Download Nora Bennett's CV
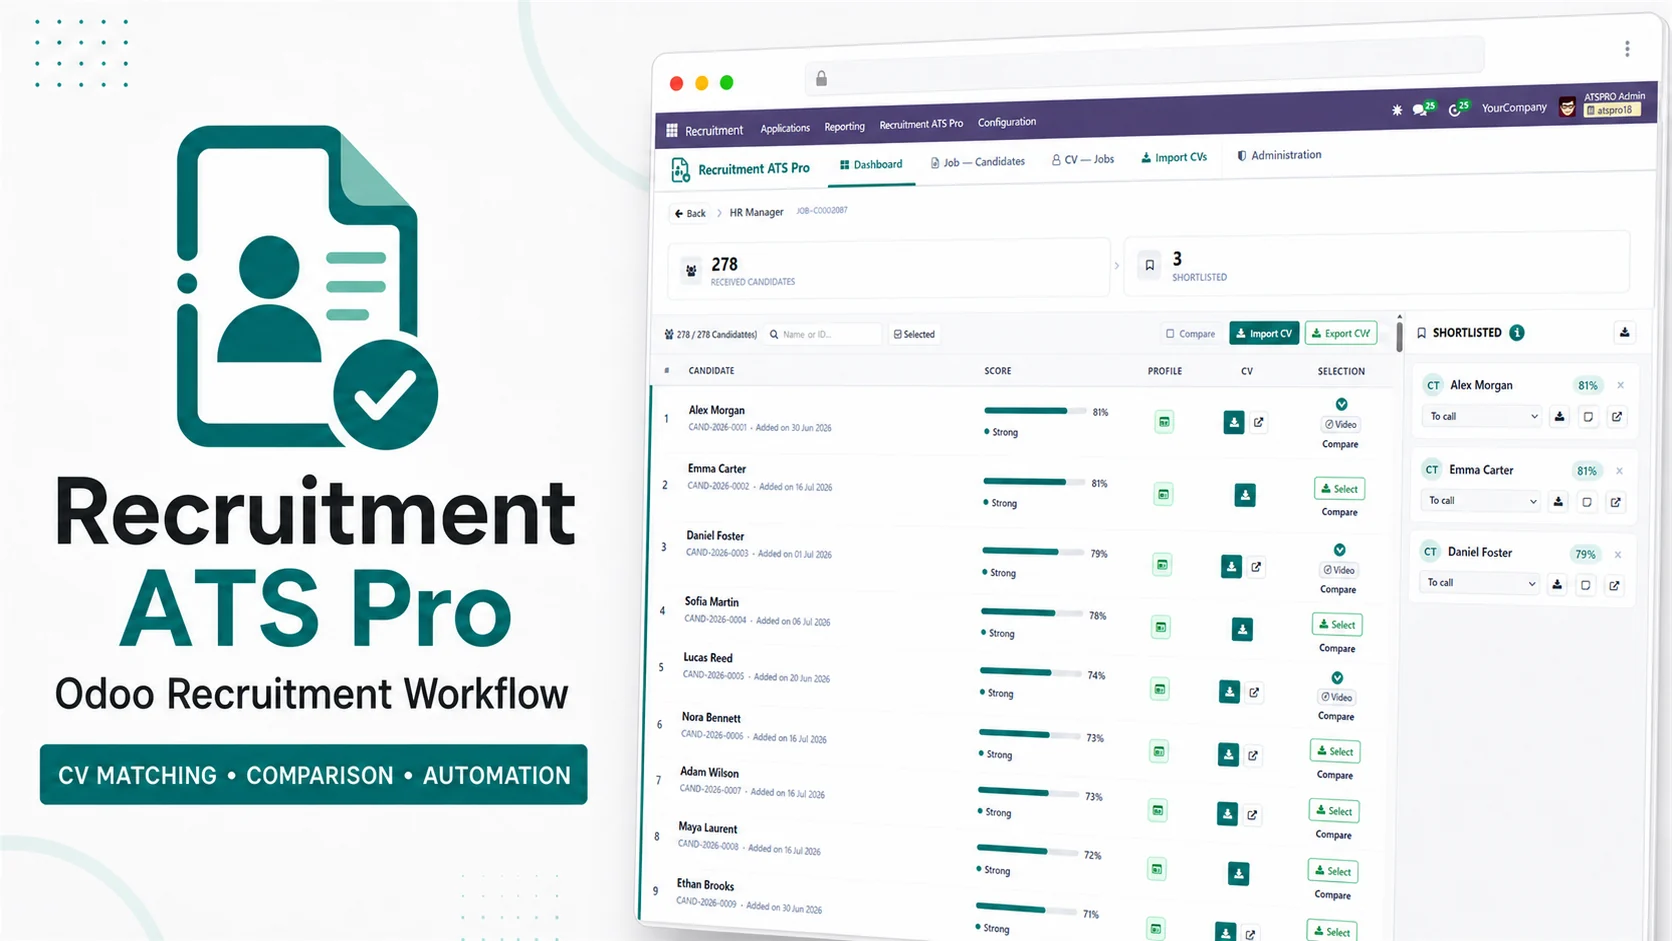Screen dimensions: 1672x941 tap(1229, 755)
